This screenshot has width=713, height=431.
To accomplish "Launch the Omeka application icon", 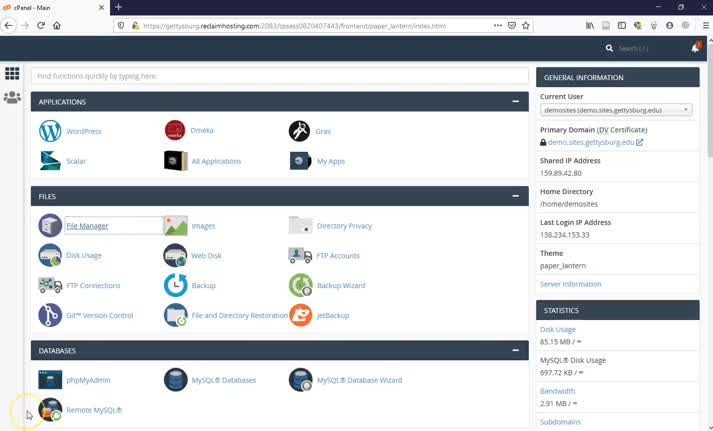I will (175, 130).
